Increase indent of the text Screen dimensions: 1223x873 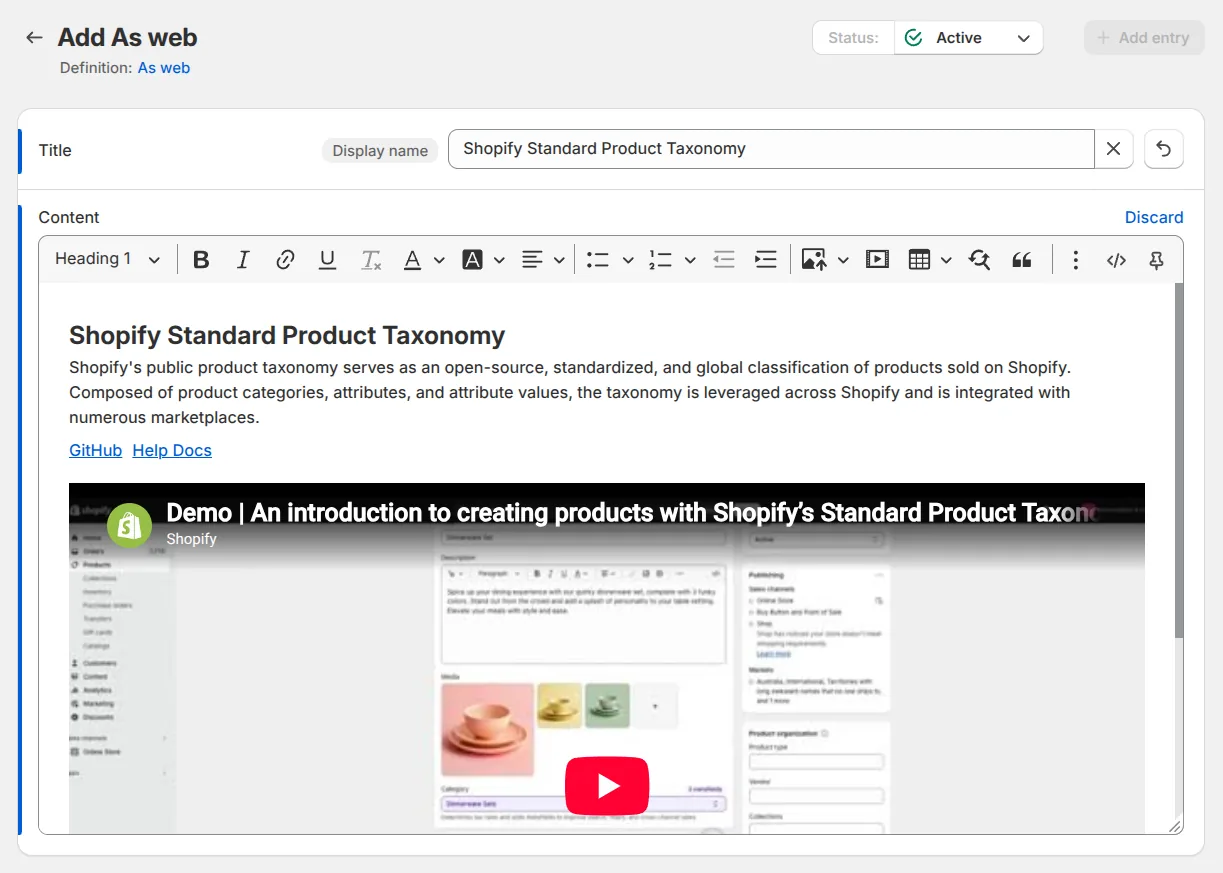(766, 260)
